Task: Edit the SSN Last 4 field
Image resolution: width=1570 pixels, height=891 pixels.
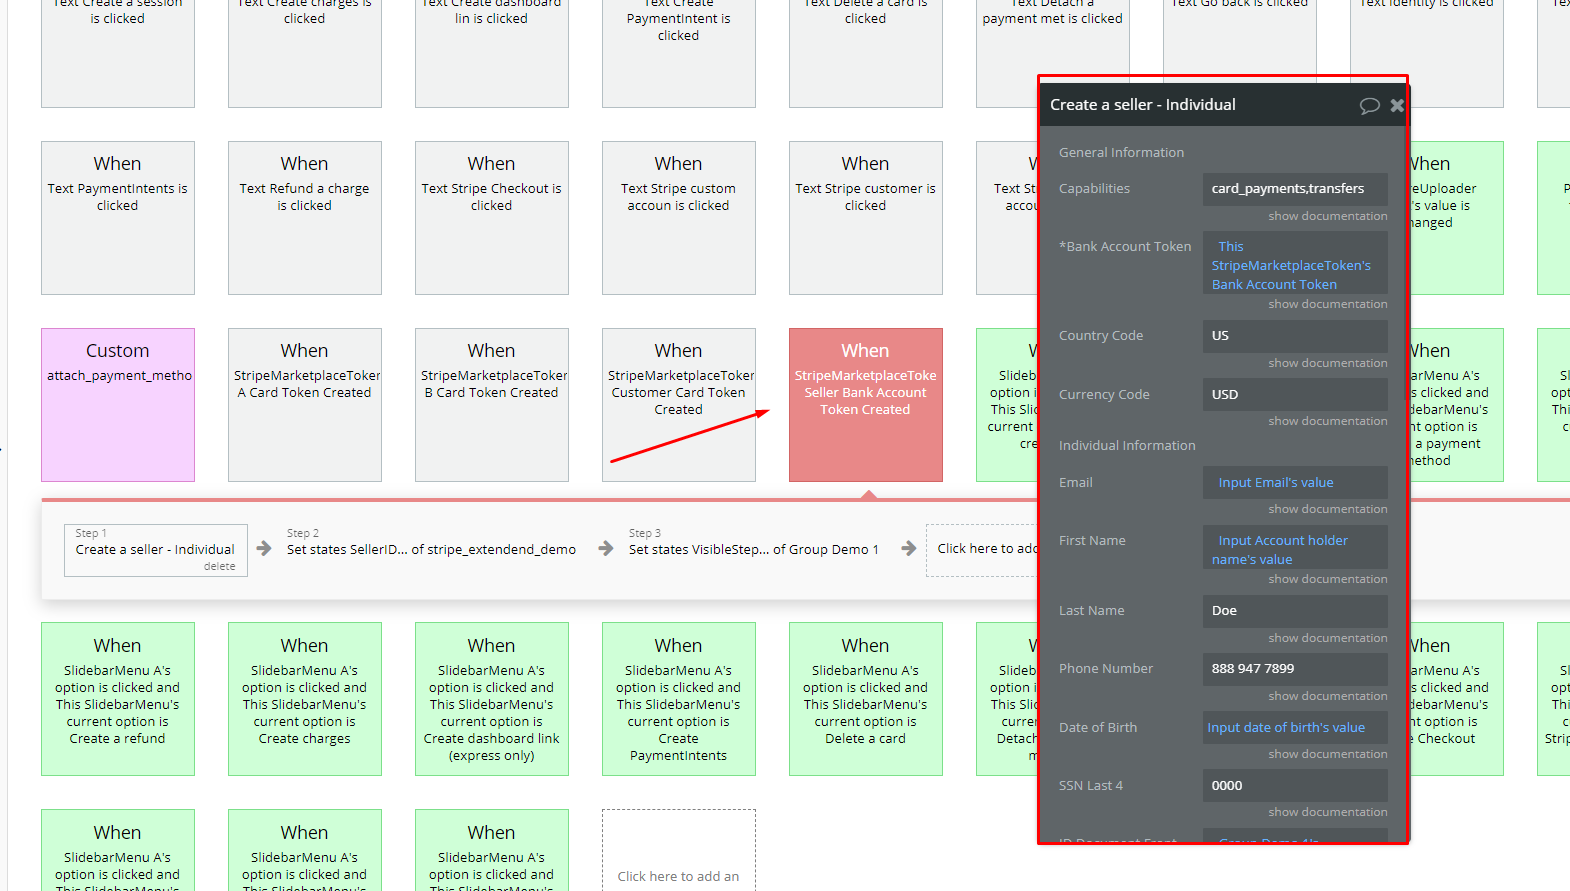Action: 1295,786
